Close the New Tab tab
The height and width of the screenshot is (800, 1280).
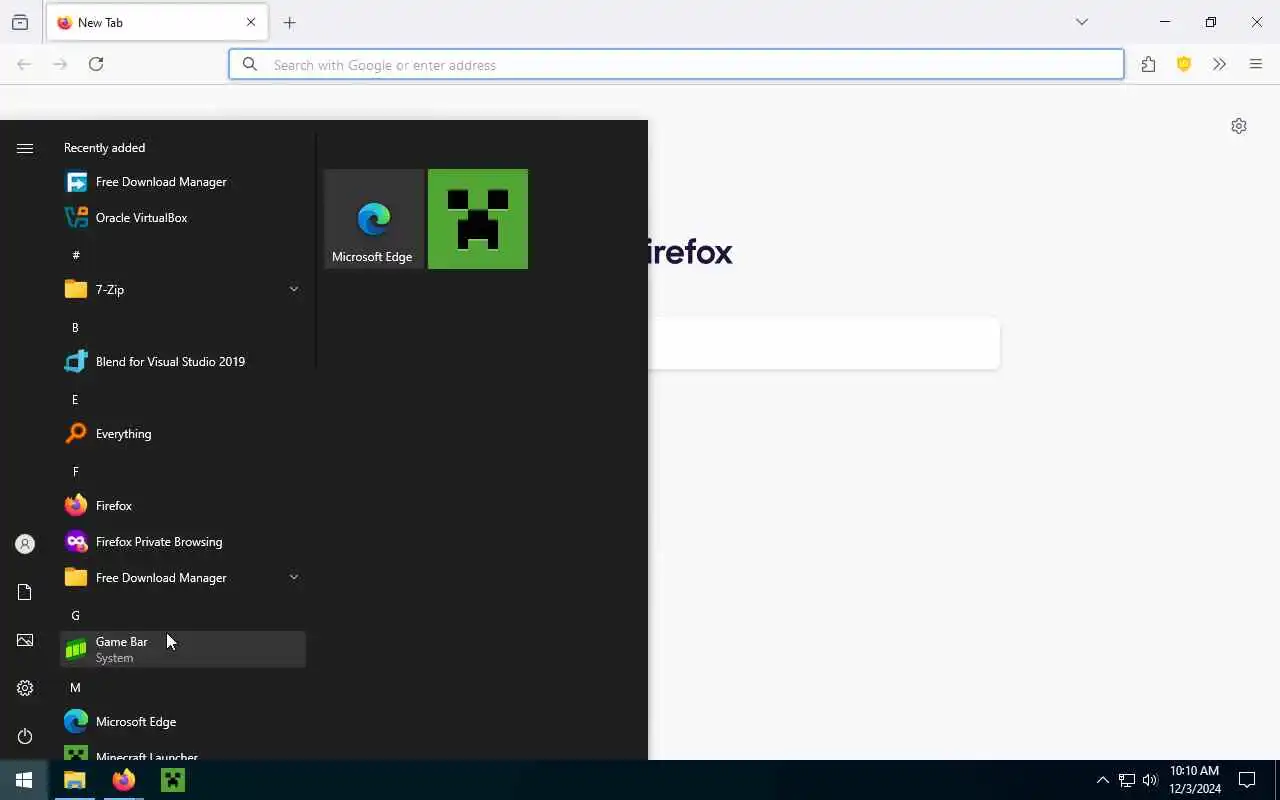point(251,22)
